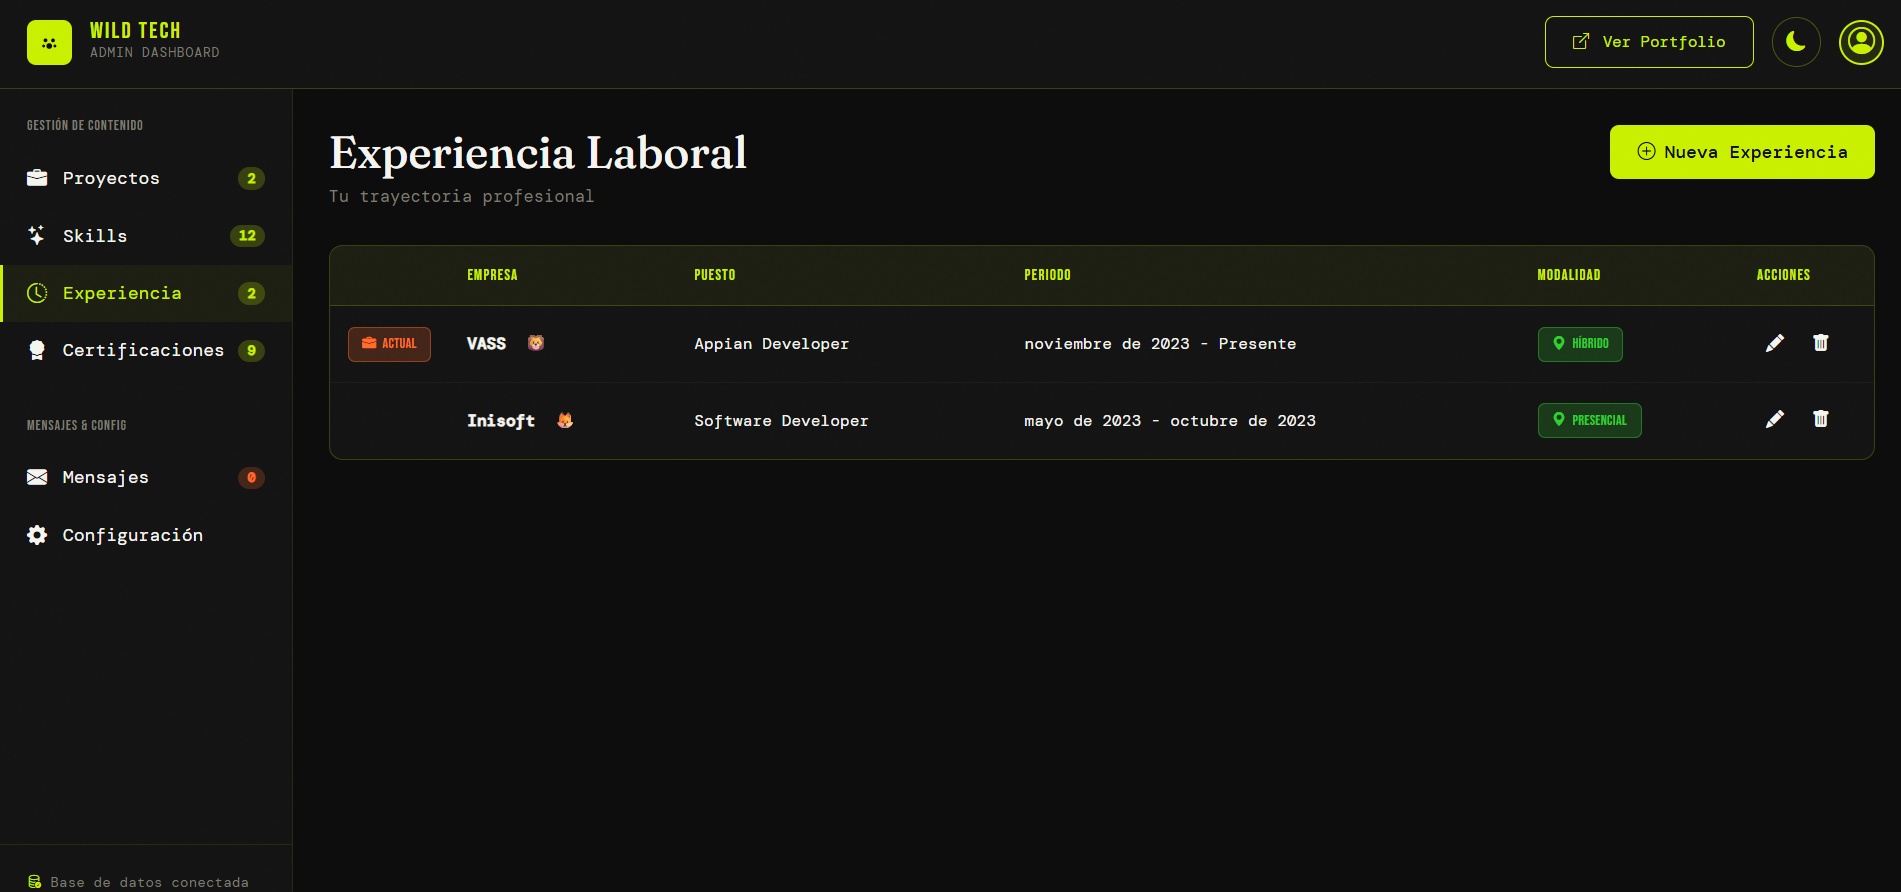Viewport: 1901px width, 892px height.
Task: Click the Wild Tech logo icon
Action: coord(49,43)
